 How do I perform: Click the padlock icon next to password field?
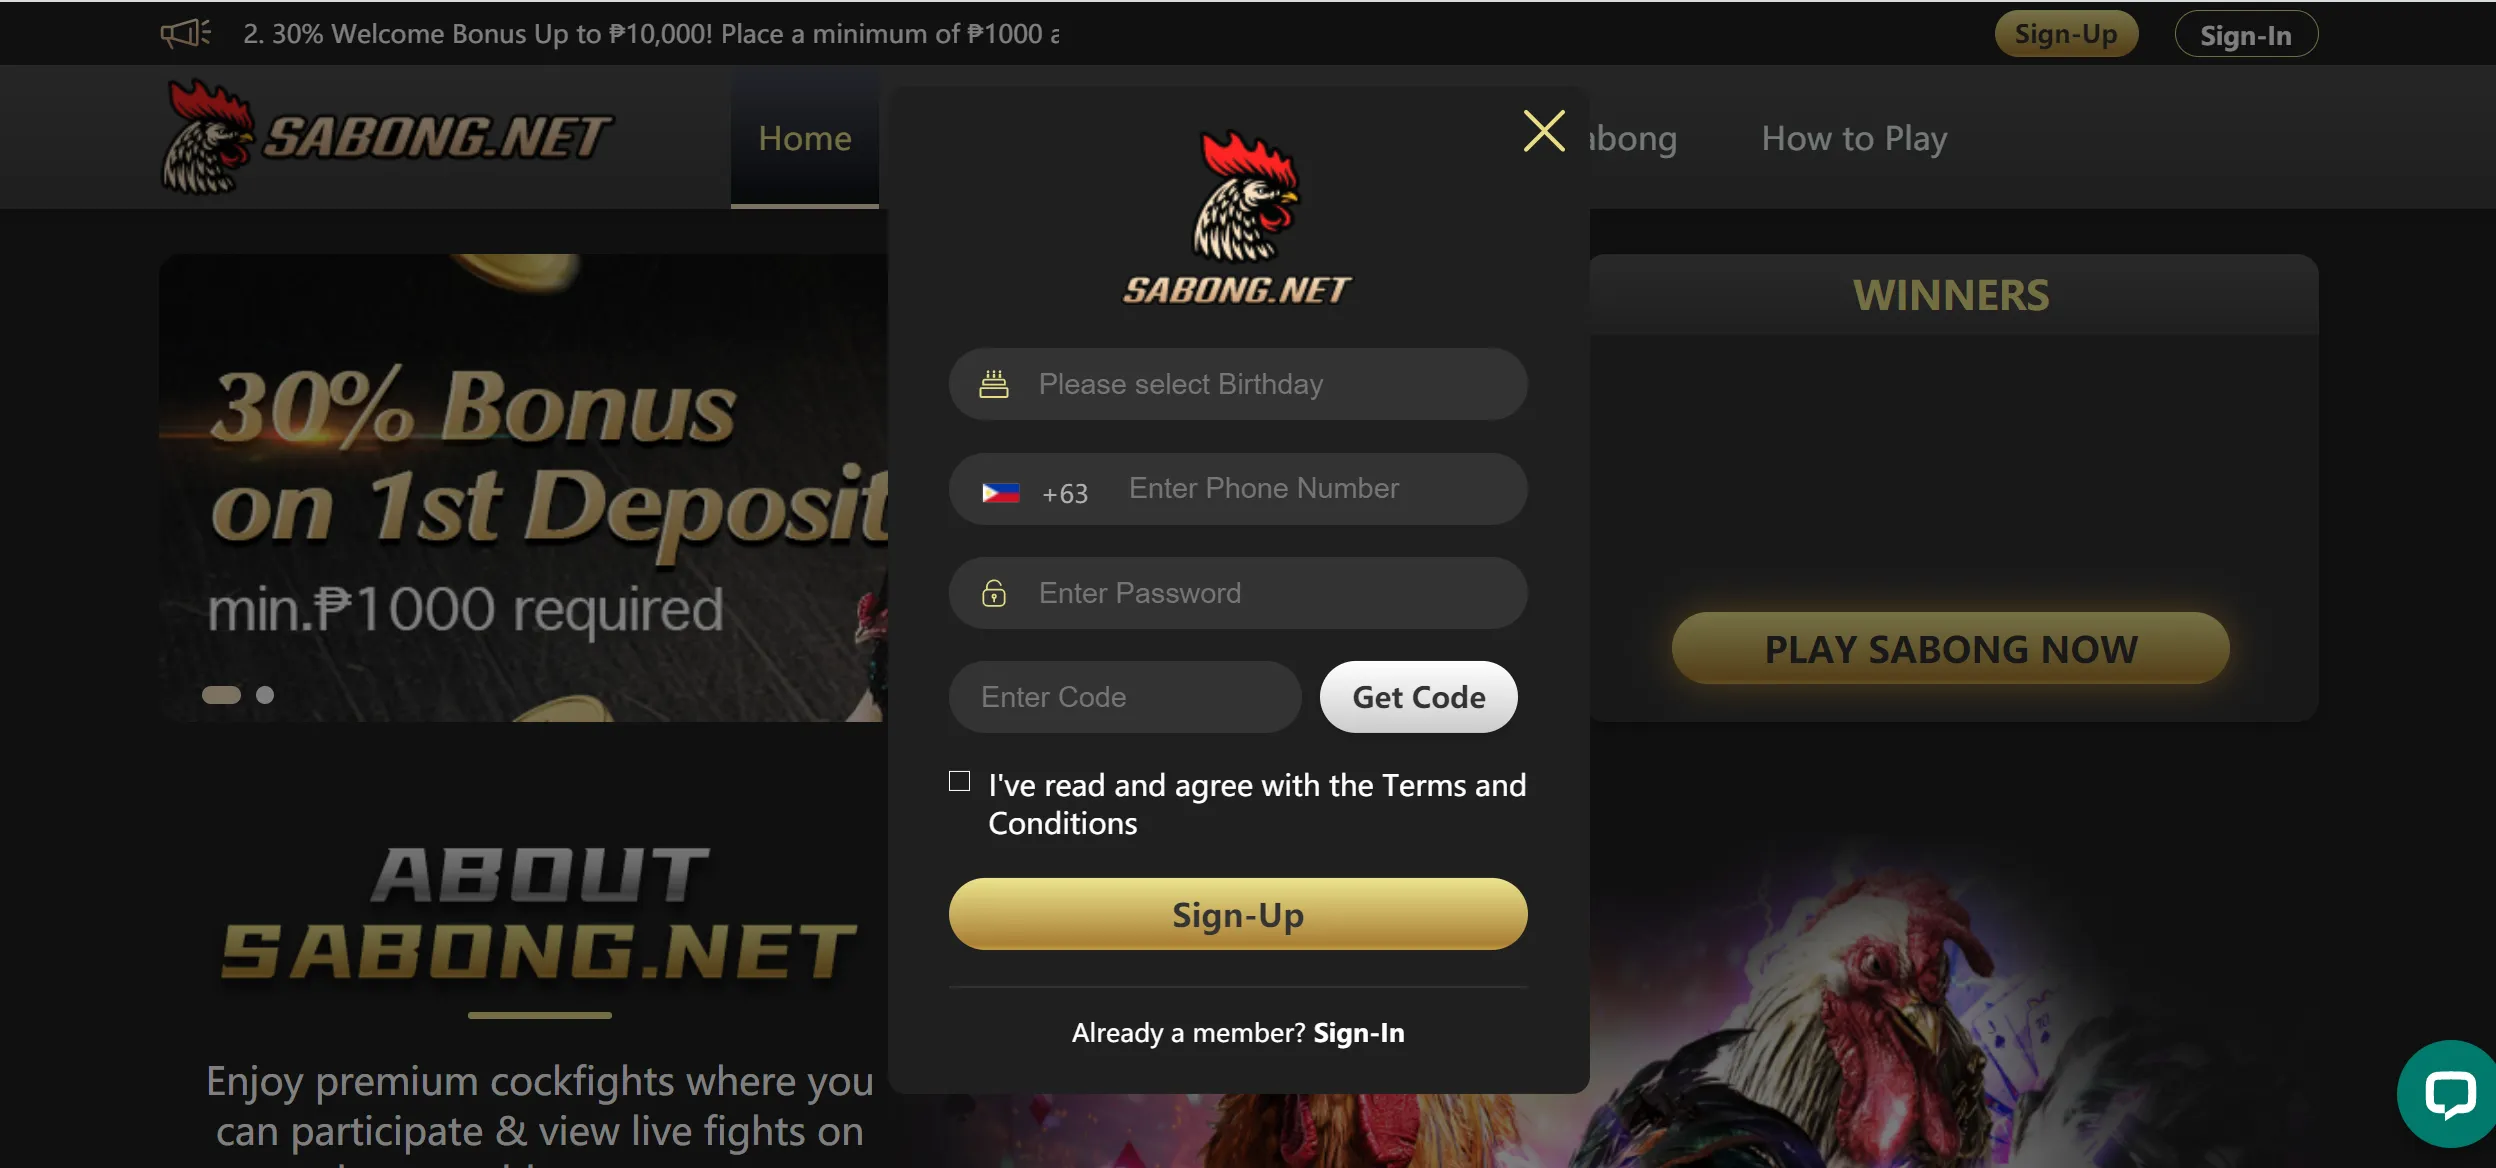[x=995, y=592]
